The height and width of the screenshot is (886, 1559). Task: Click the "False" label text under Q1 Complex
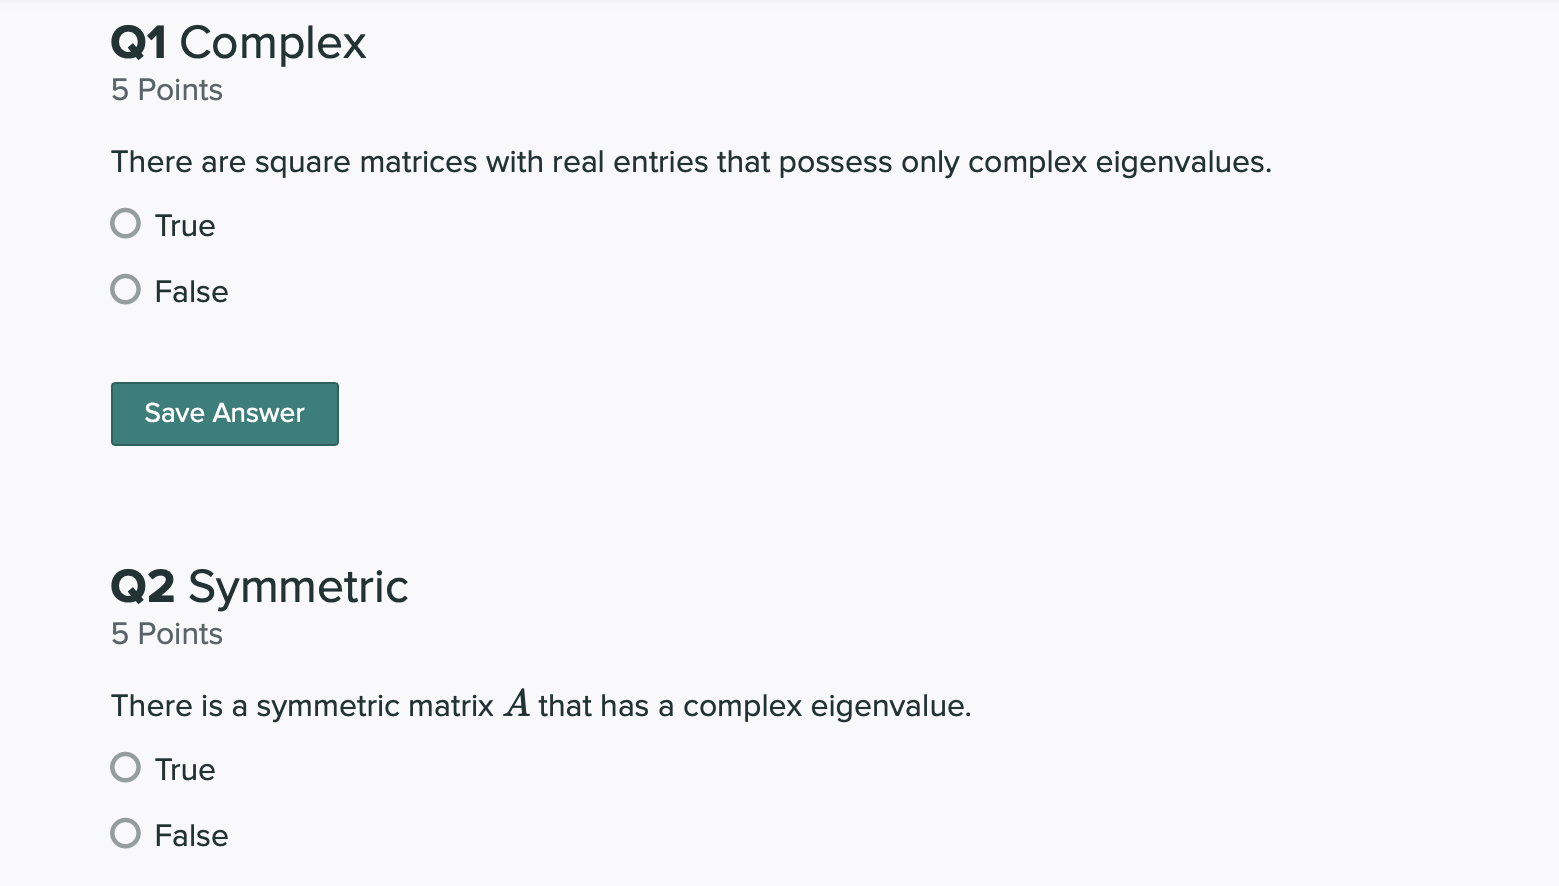click(x=191, y=292)
